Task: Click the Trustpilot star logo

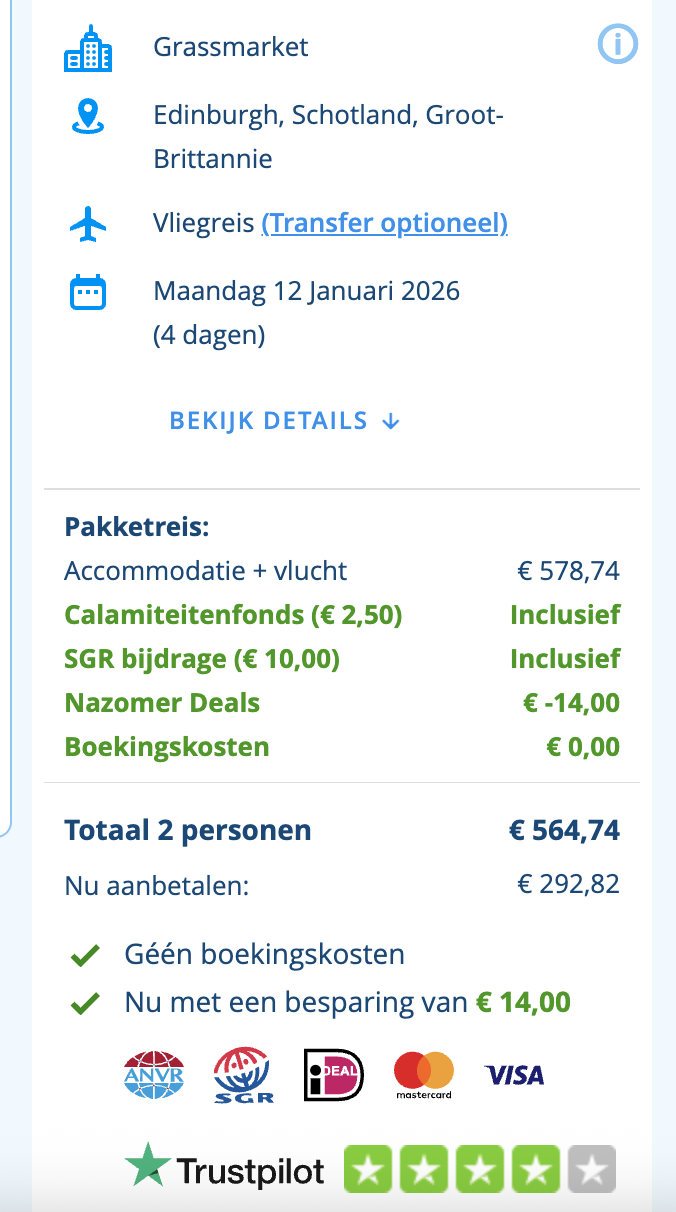Action: coord(148,1166)
